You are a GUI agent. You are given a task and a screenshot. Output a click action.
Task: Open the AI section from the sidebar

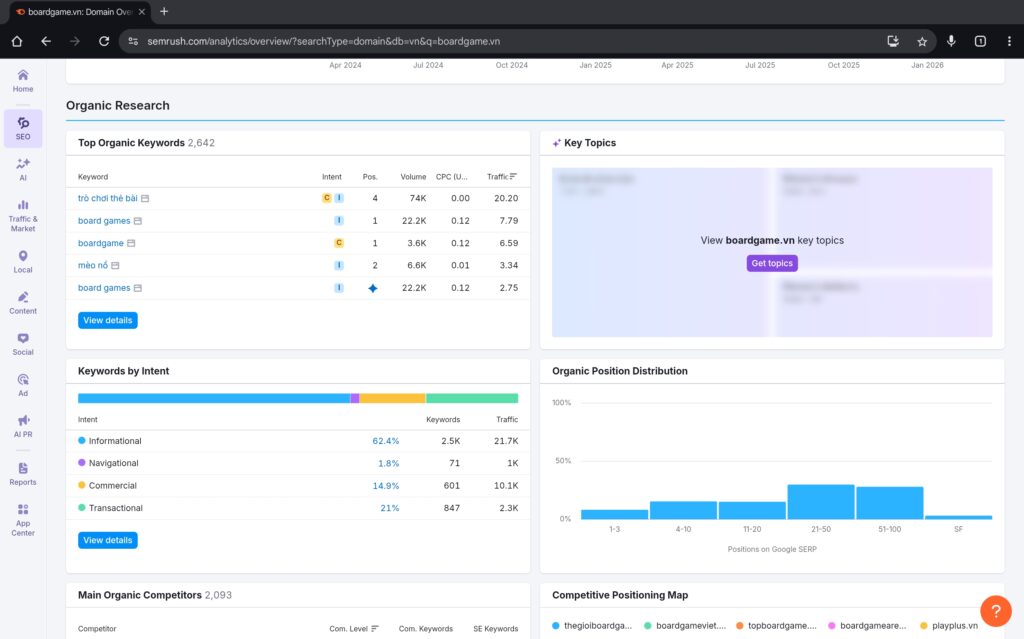point(22,170)
